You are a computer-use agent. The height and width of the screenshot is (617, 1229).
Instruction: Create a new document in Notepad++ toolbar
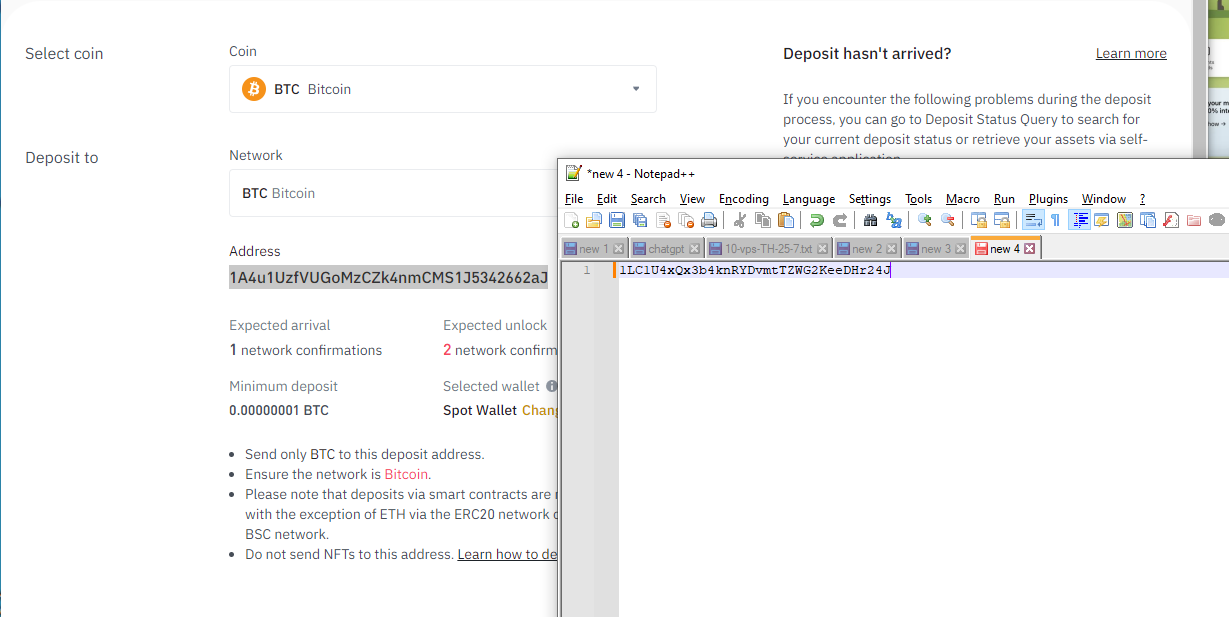click(x=572, y=220)
